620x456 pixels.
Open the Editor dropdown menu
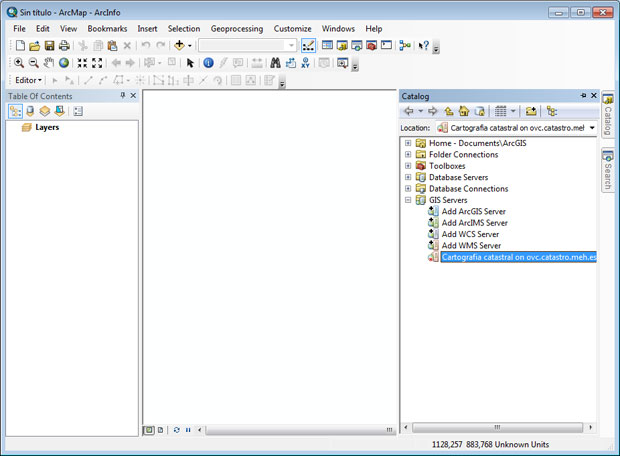[x=28, y=80]
